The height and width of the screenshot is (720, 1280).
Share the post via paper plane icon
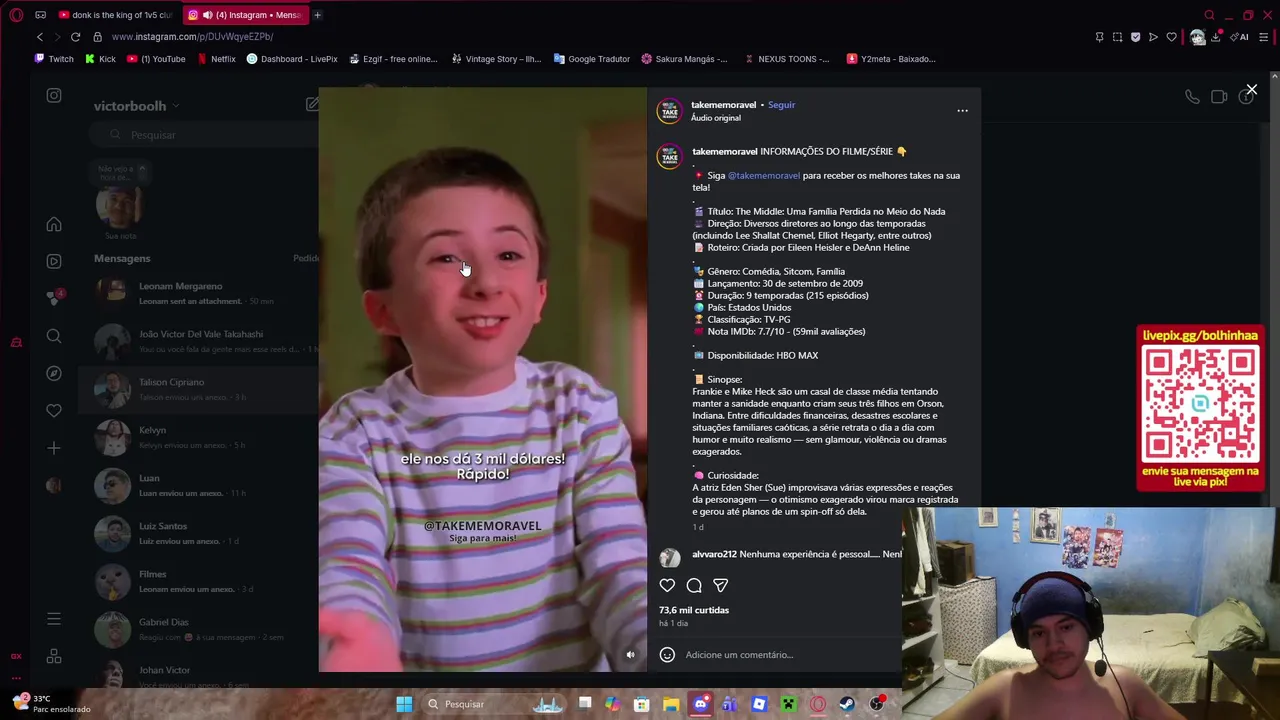coord(720,585)
